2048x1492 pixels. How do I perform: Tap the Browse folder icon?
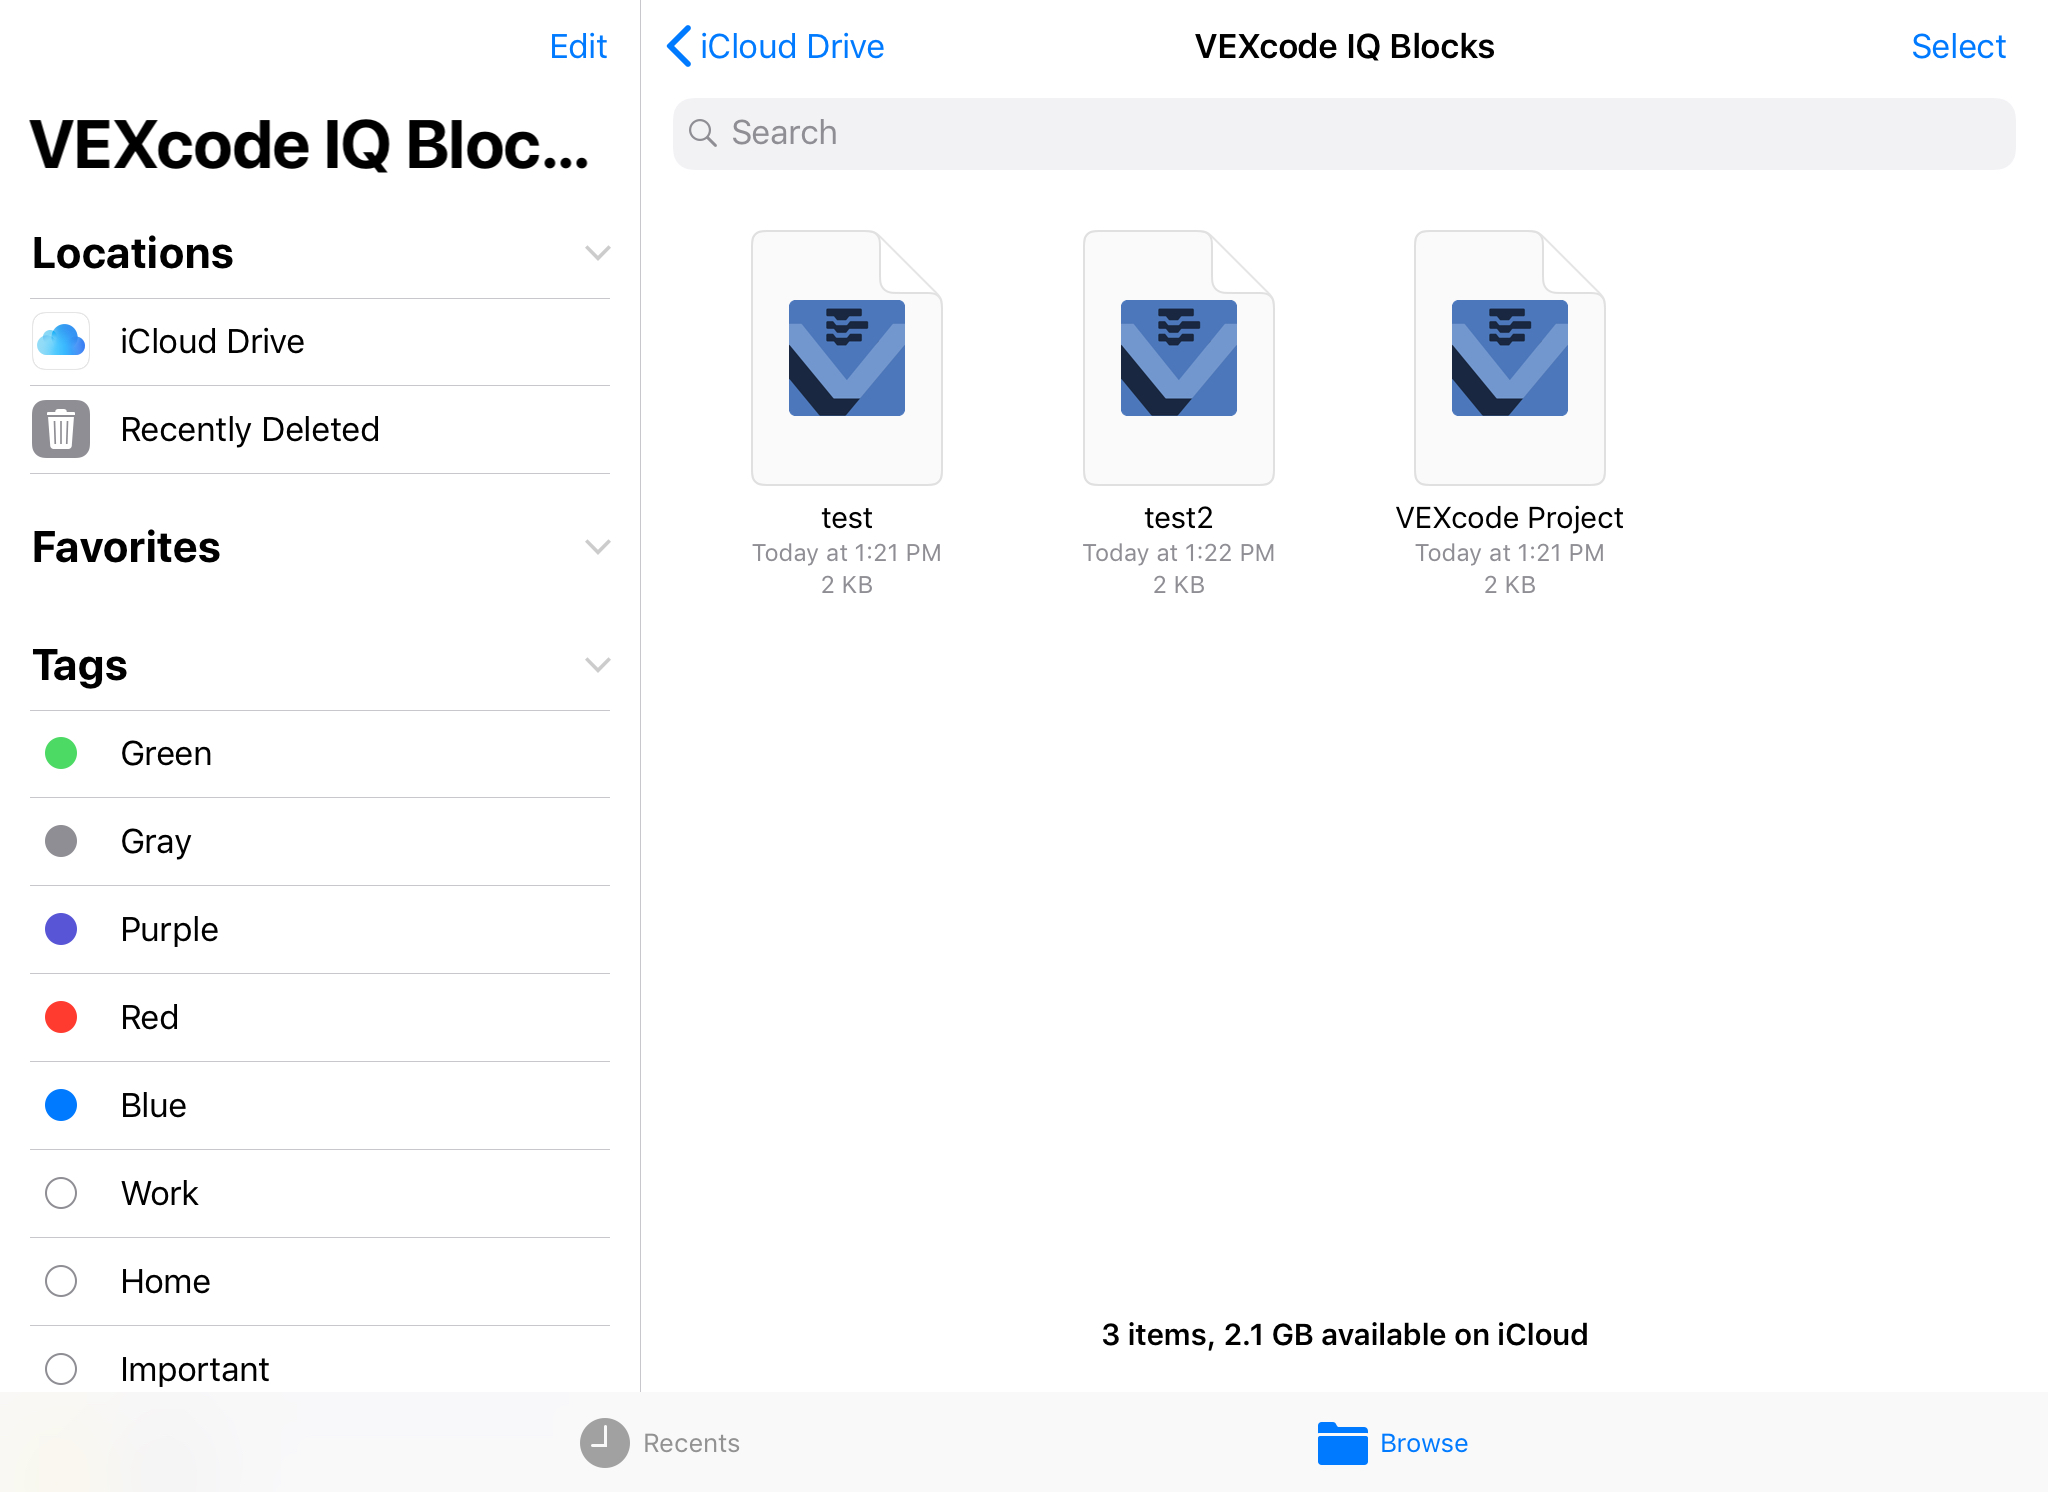[x=1342, y=1443]
